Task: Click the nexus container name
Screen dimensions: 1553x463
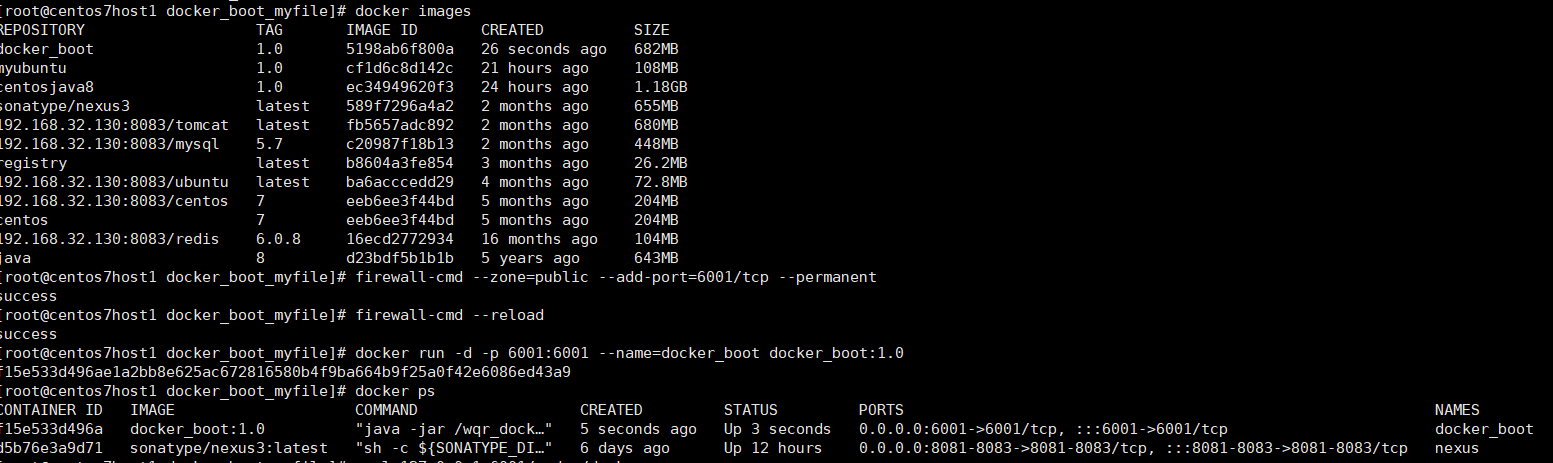Action: [1457, 448]
